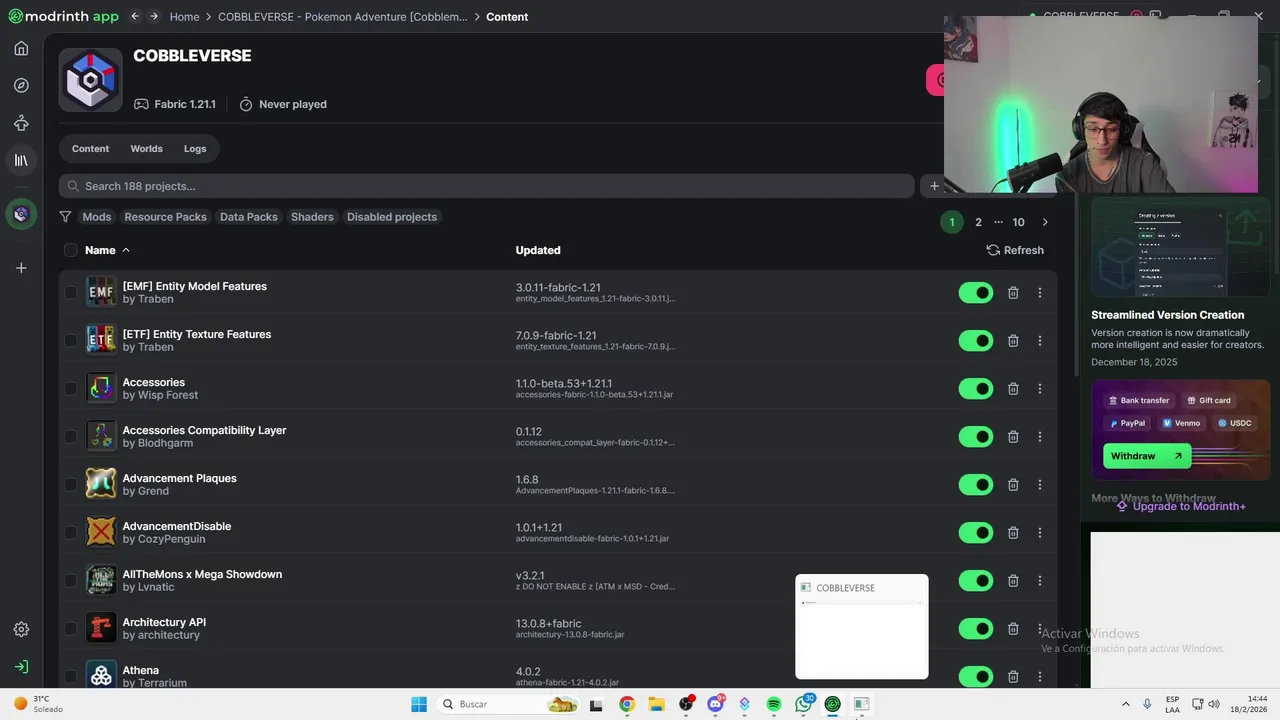The image size is (1280, 720).
Task: Click the Search 188 projects field
Action: [487, 186]
